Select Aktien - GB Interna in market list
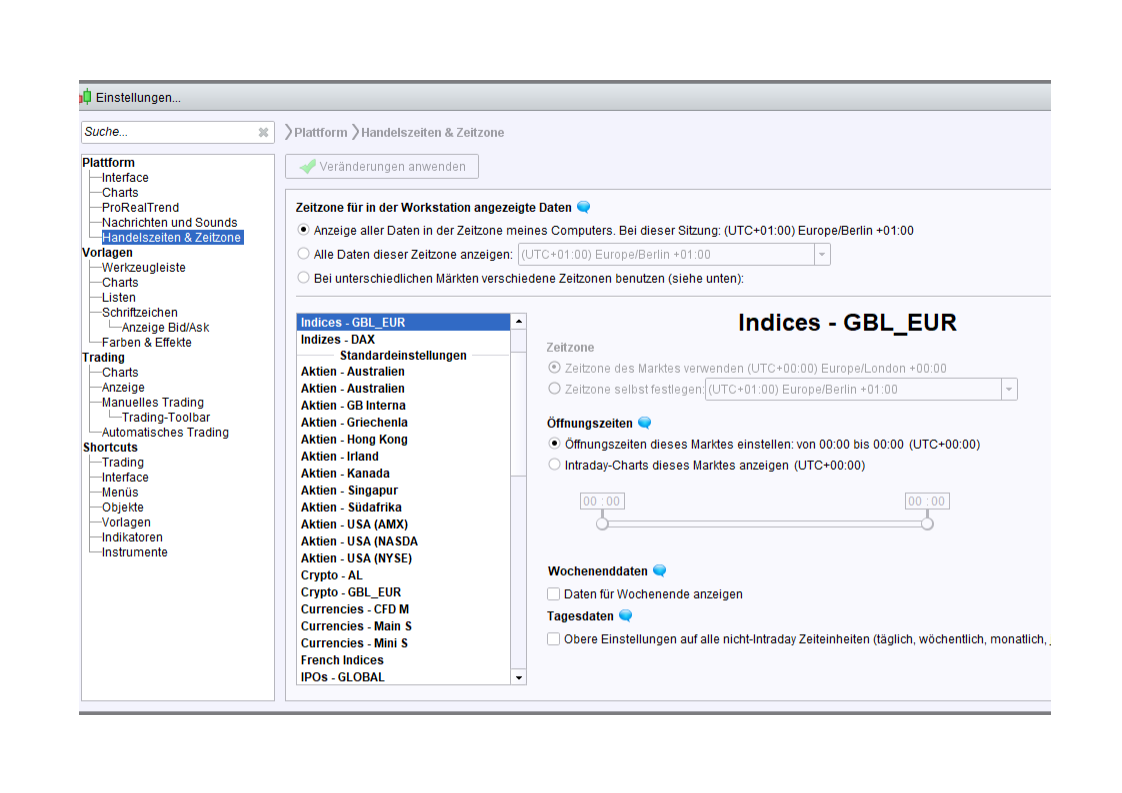Viewport: 1122px width, 793px height. coord(404,405)
